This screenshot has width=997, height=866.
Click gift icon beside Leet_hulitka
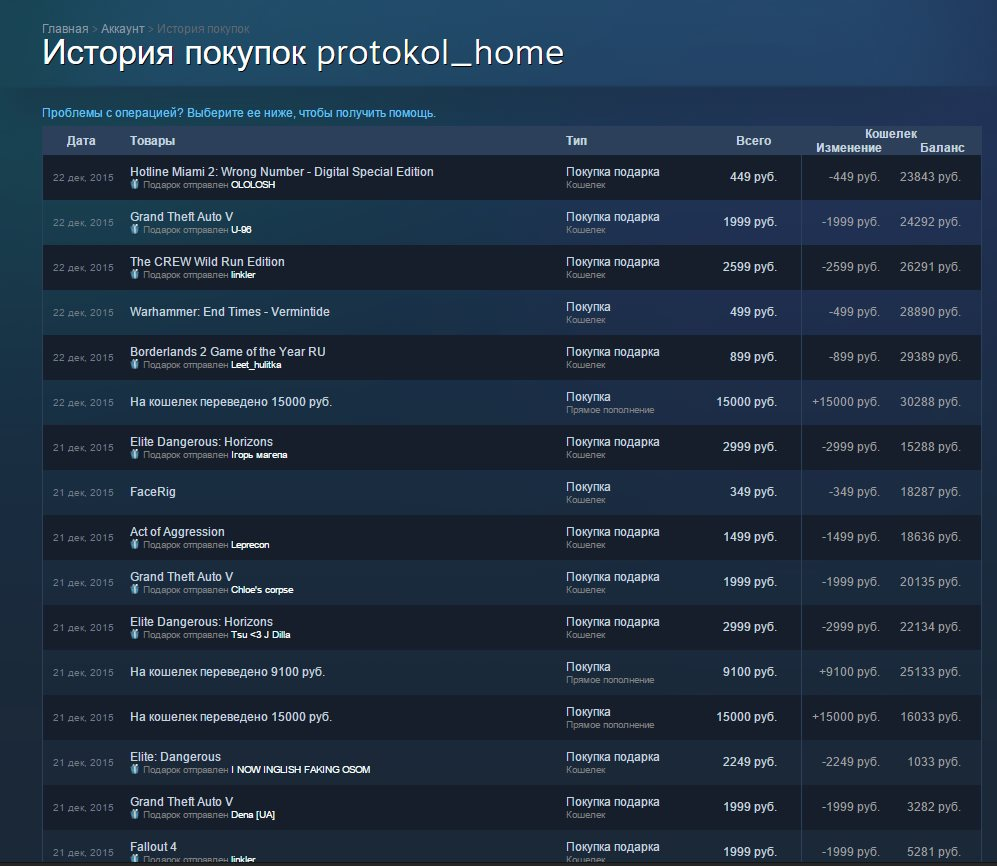click(134, 364)
